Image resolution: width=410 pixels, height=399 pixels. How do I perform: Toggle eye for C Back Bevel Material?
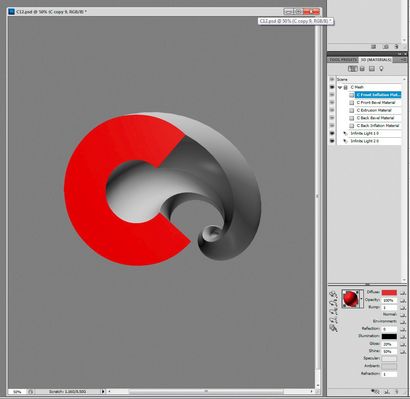[332, 118]
